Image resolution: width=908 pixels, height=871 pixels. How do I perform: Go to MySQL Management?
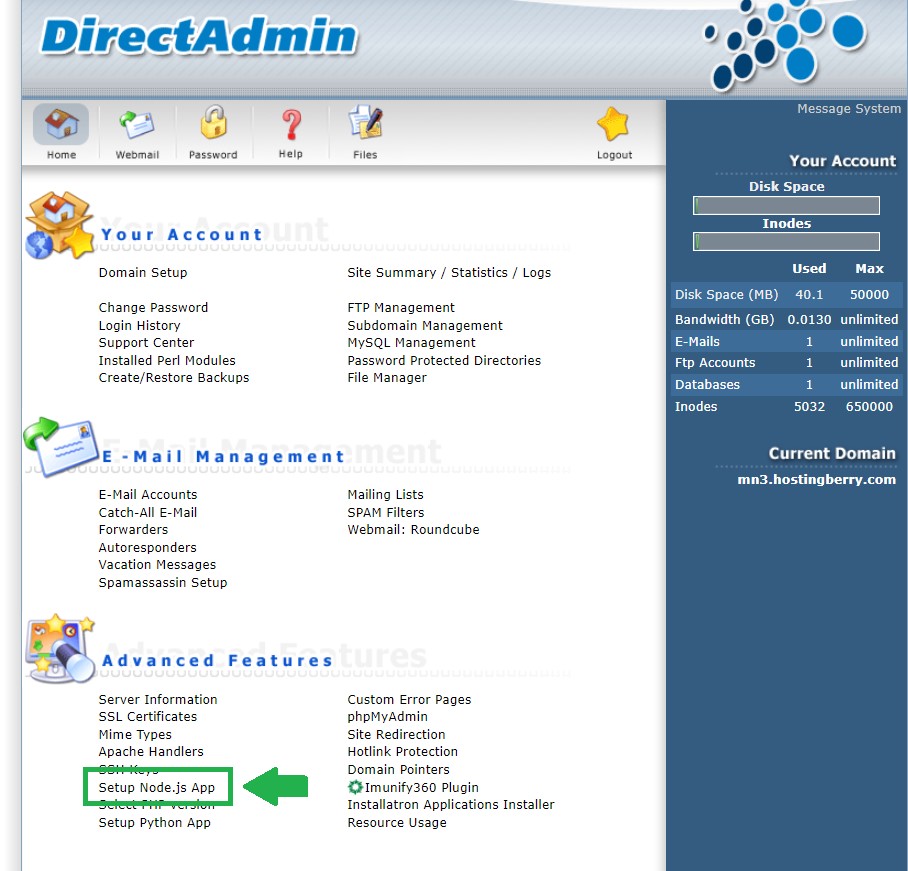(x=411, y=343)
